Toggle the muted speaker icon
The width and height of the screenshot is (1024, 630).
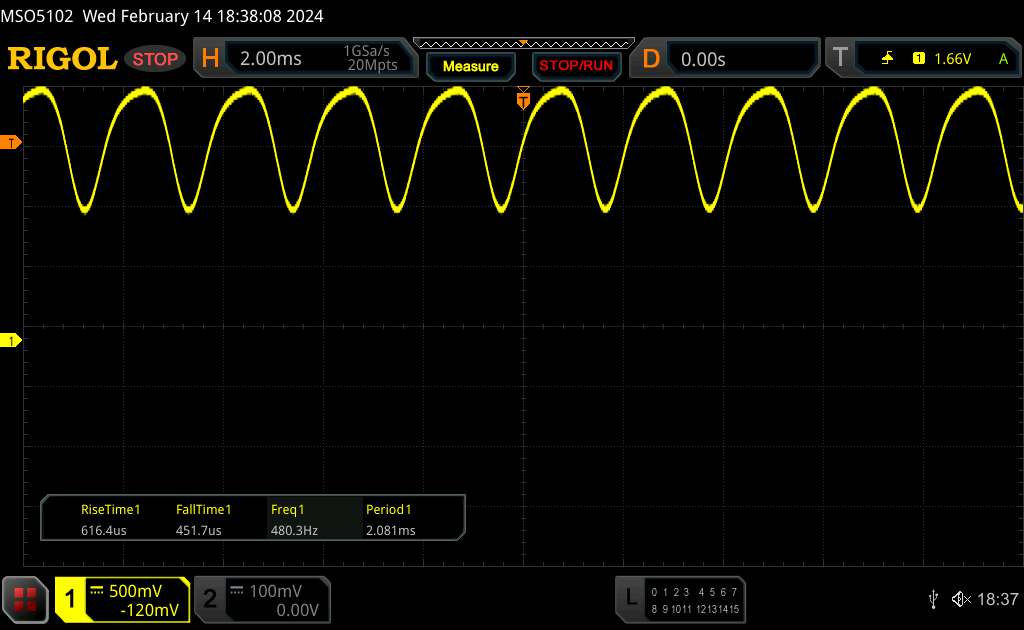tap(961, 599)
